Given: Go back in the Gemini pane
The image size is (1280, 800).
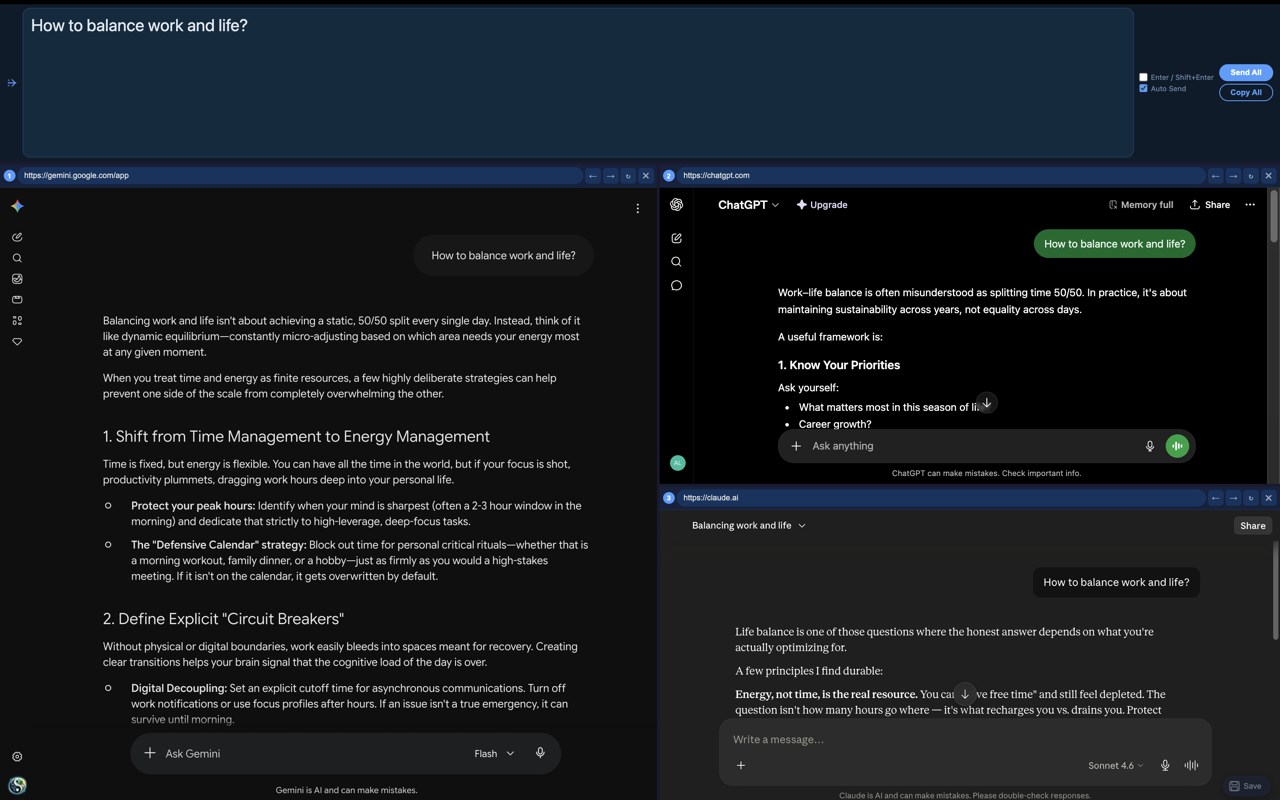Looking at the screenshot, I should (592, 176).
